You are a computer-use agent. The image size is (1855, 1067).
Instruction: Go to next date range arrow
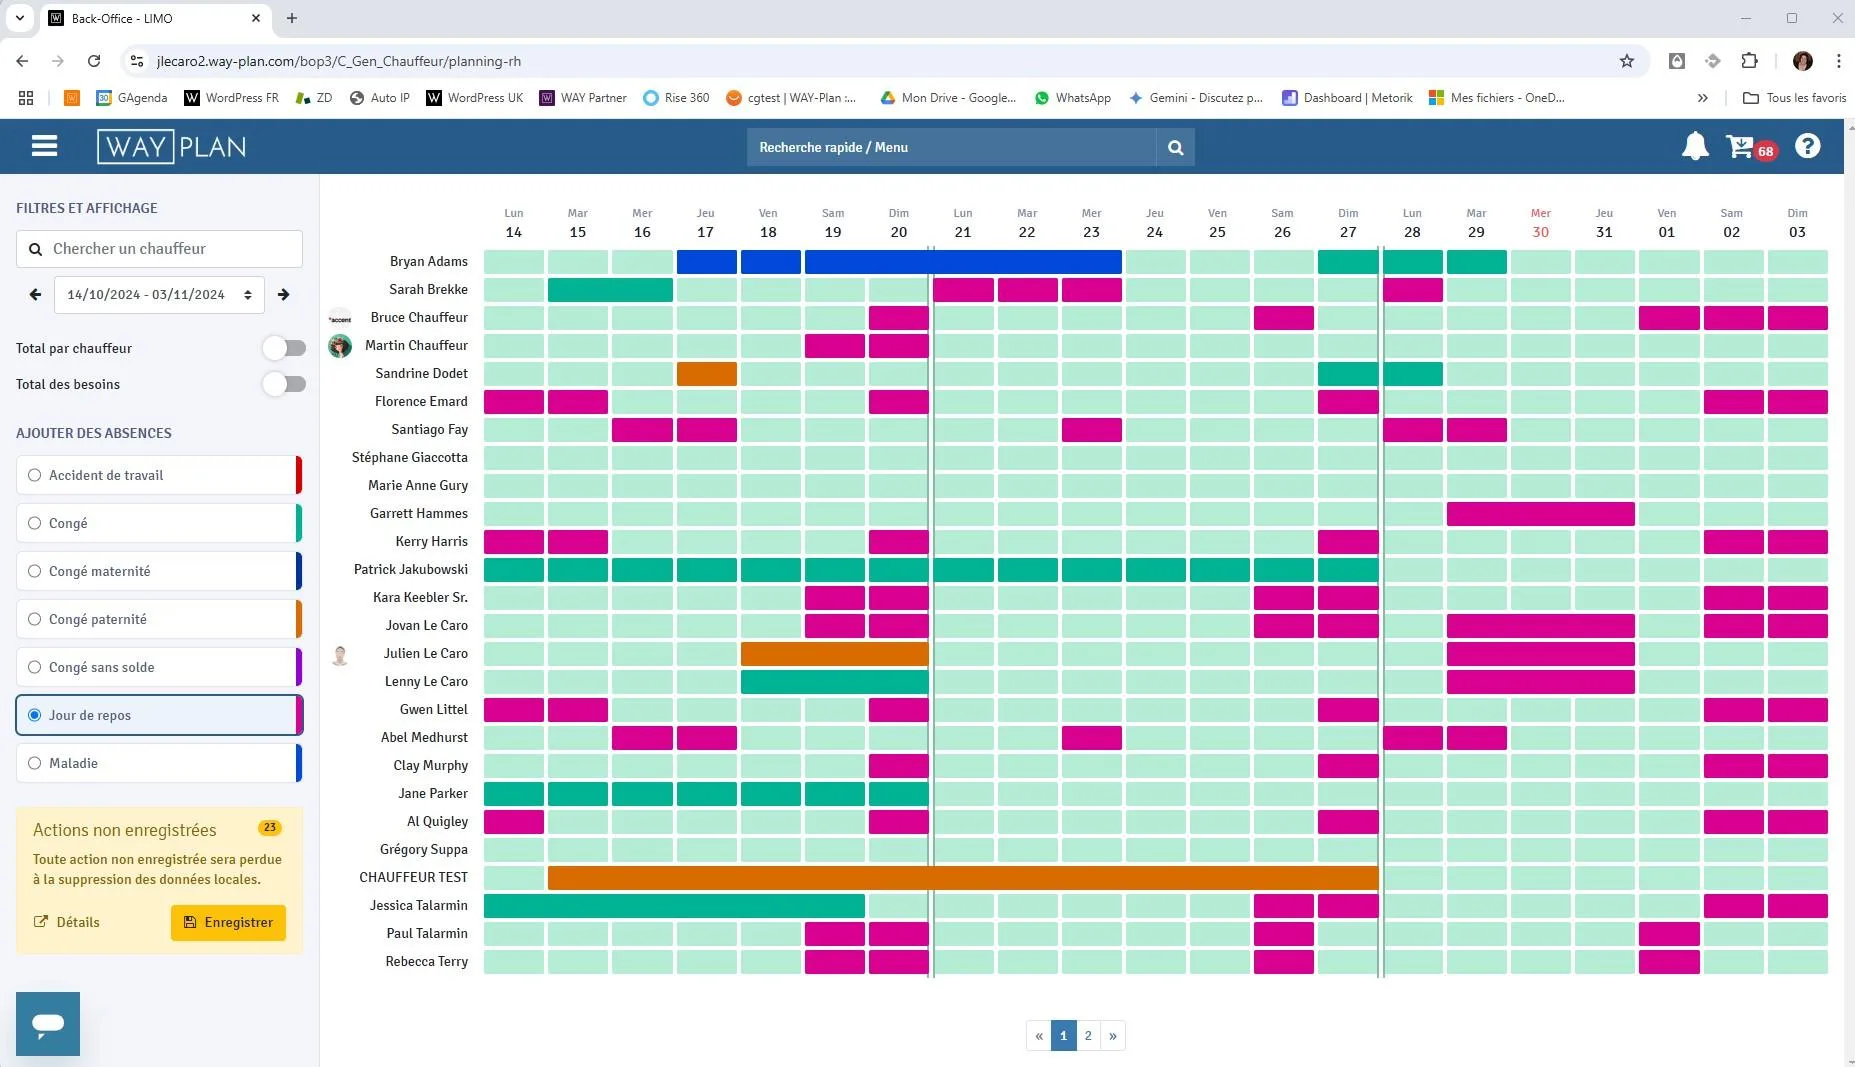(283, 295)
